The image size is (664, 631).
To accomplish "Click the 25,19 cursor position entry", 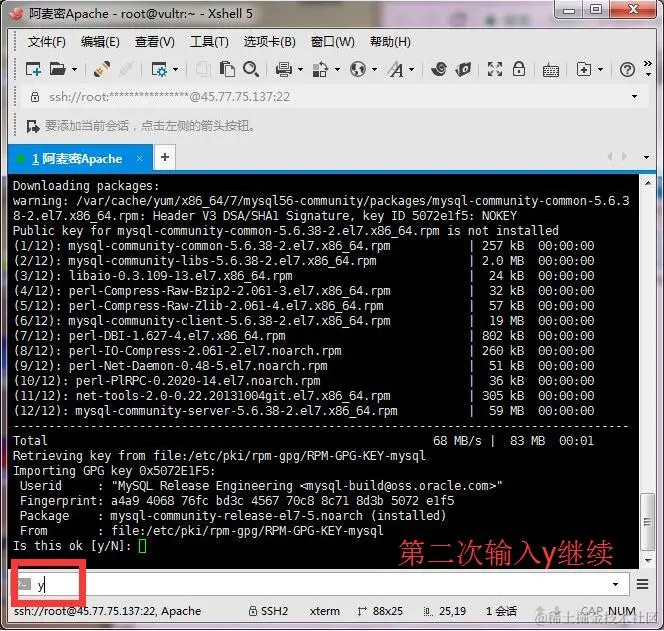I will coord(445,611).
